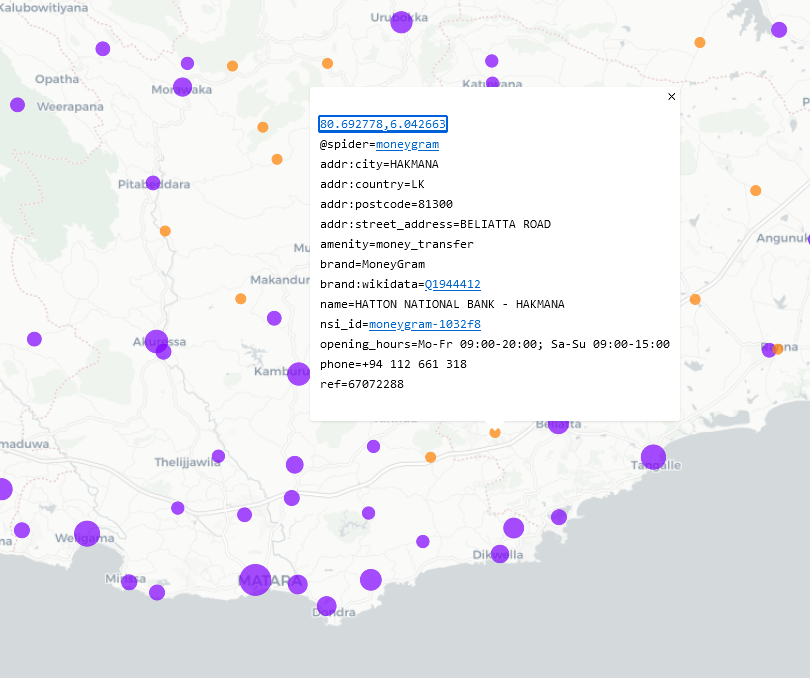Select the large purple marker at Akuressa

click(x=156, y=341)
